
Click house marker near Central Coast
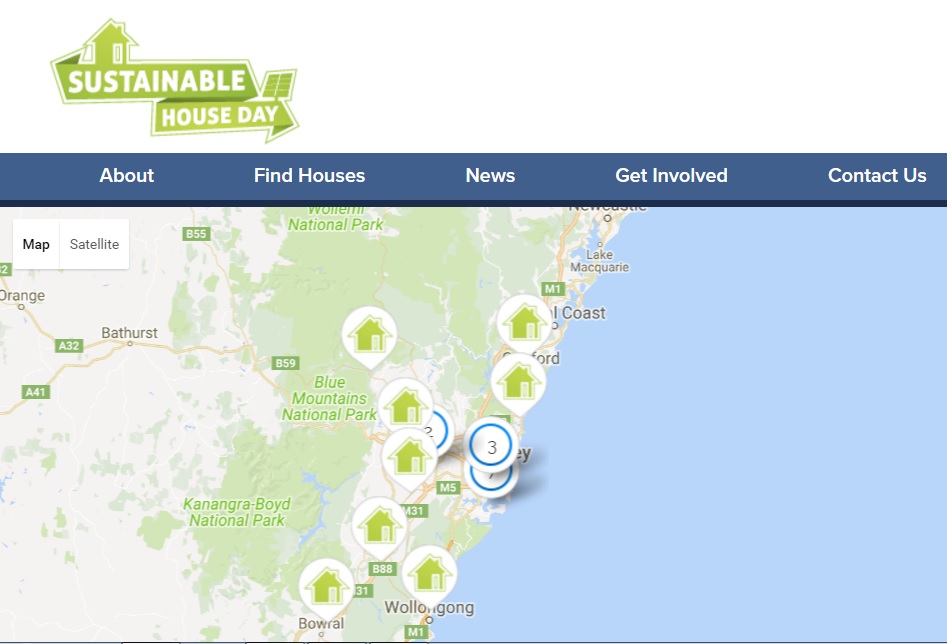[x=525, y=325]
